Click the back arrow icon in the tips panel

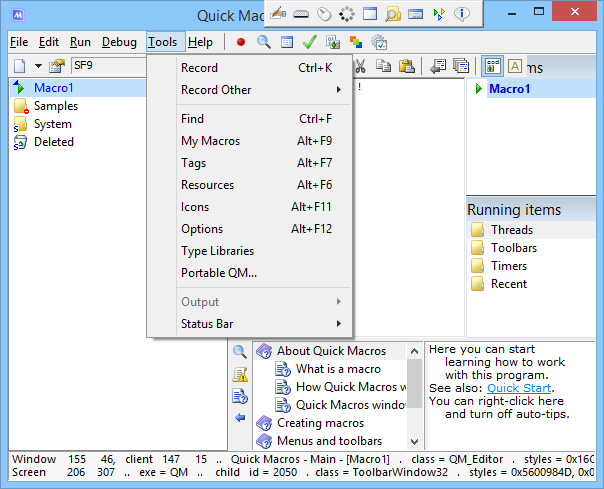coord(240,417)
